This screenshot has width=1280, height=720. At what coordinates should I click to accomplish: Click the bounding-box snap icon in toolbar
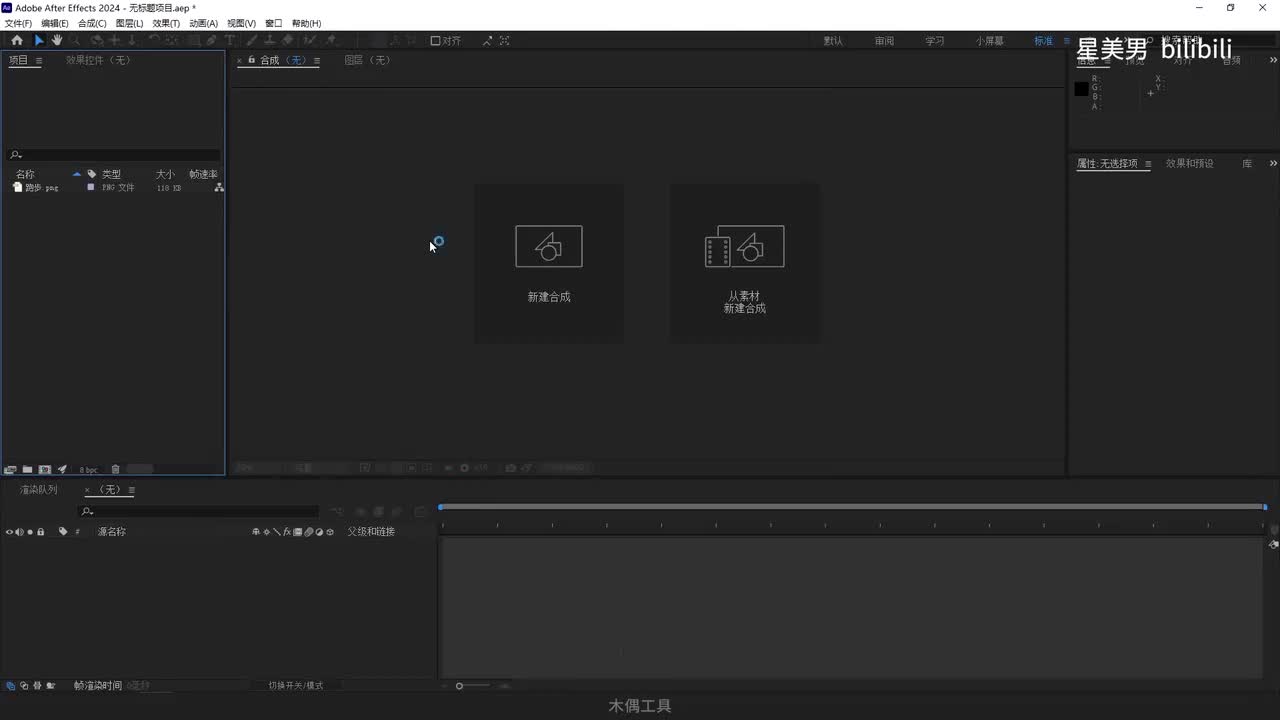click(505, 41)
